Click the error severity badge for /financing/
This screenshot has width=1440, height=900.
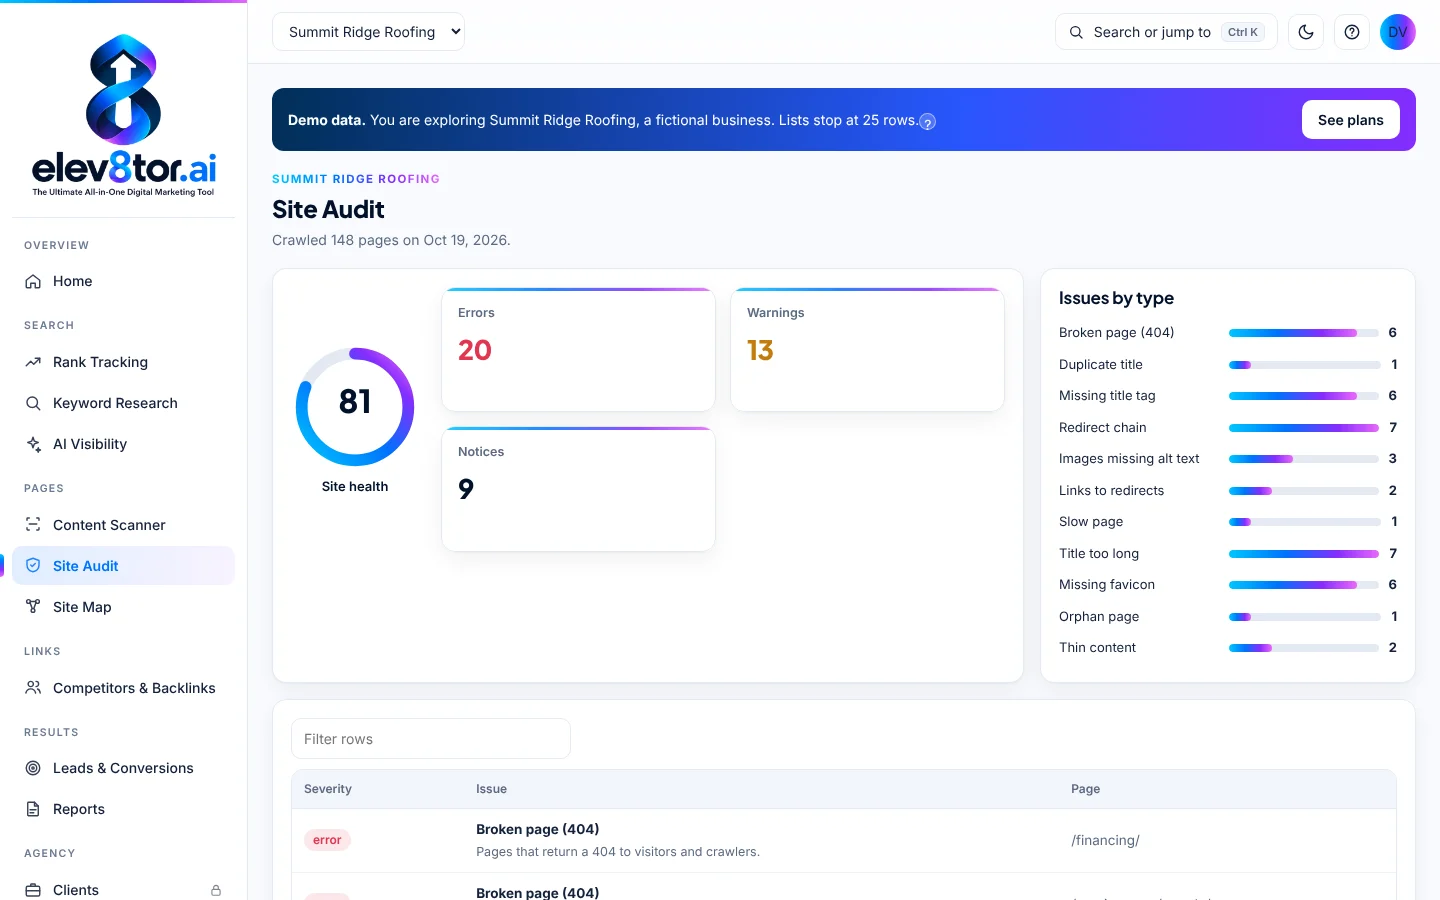tap(327, 840)
